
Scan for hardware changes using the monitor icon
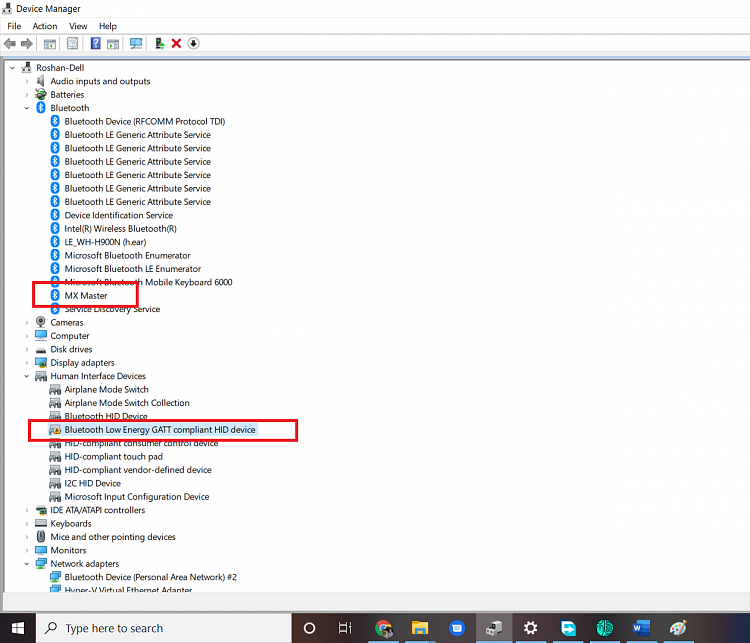[x=136, y=44]
